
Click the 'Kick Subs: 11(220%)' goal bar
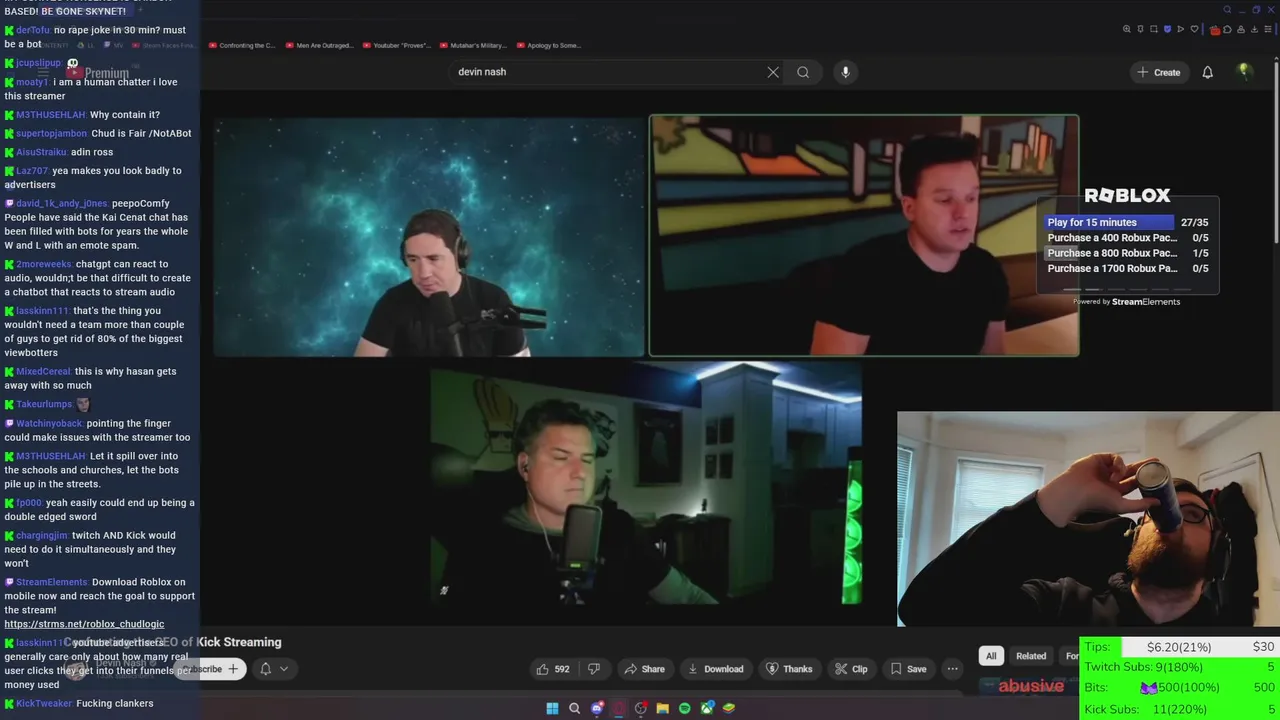click(1180, 709)
